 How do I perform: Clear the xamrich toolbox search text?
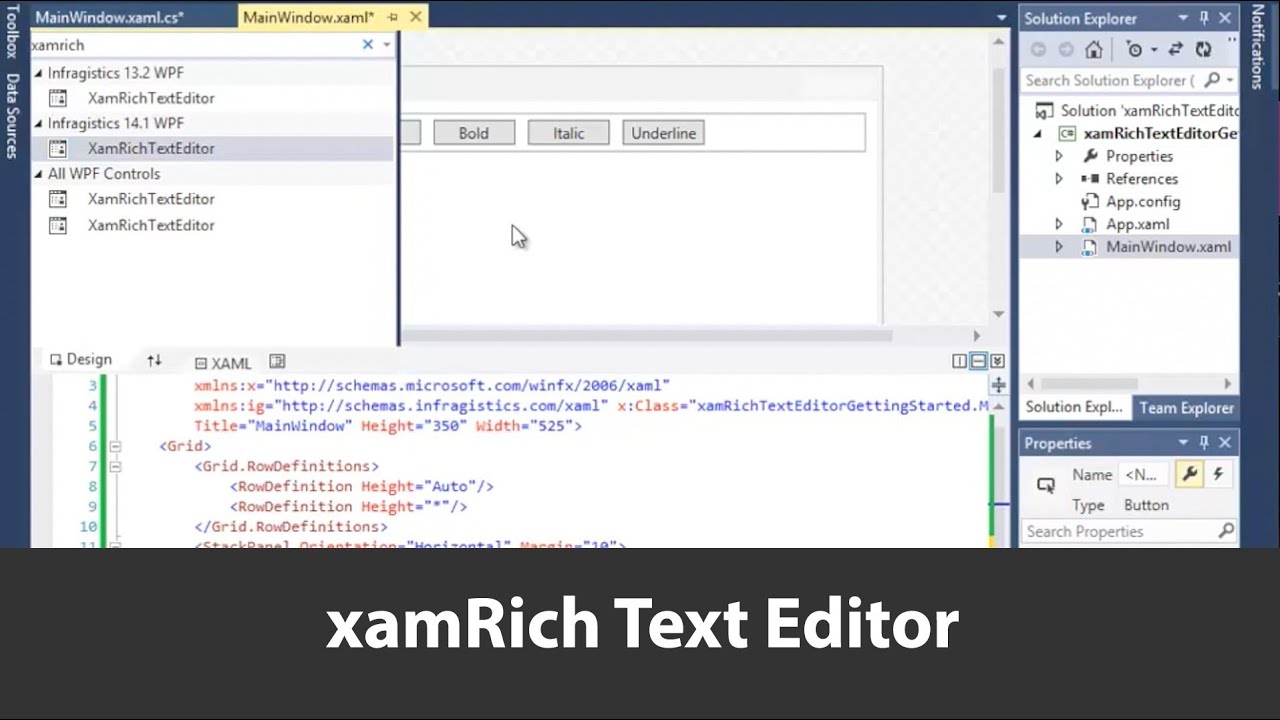(x=367, y=44)
